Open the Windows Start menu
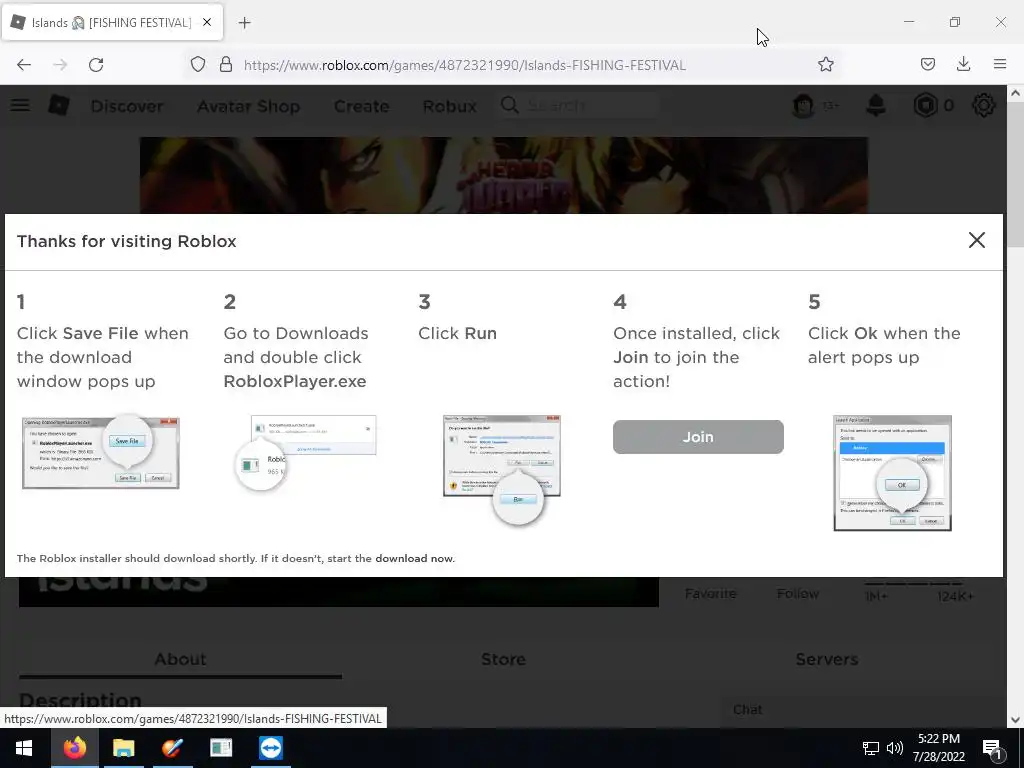The height and width of the screenshot is (768, 1024). (24, 748)
